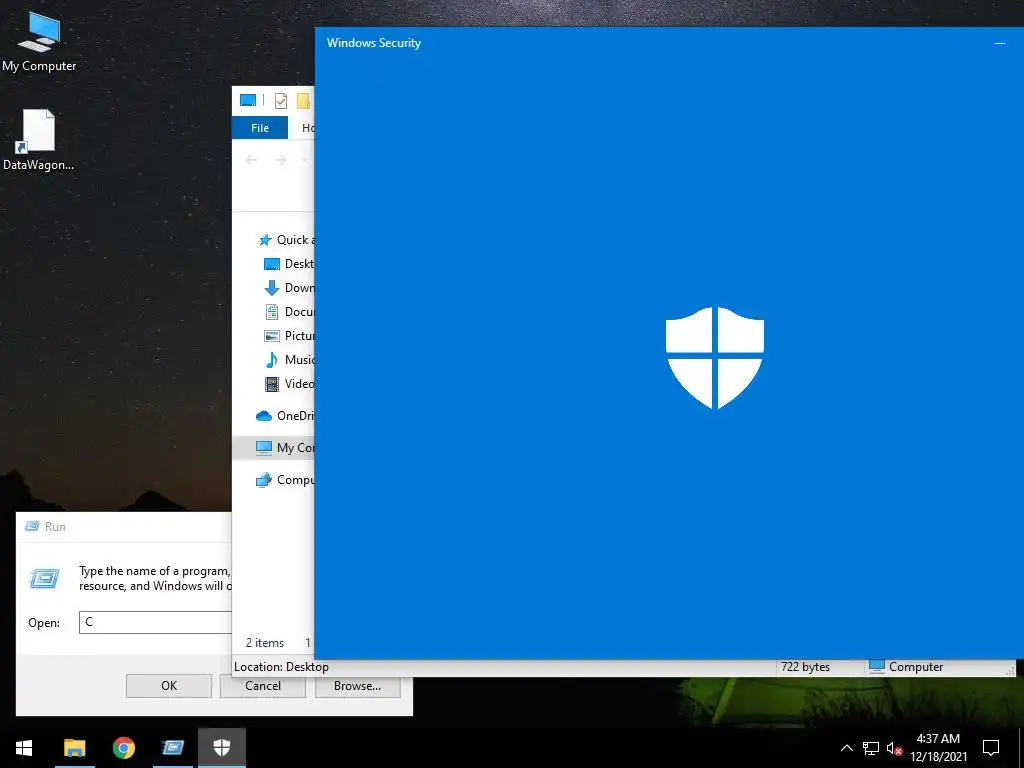Select Computer network item in Explorer sidebar
This screenshot has width=1024, height=768.
point(285,480)
